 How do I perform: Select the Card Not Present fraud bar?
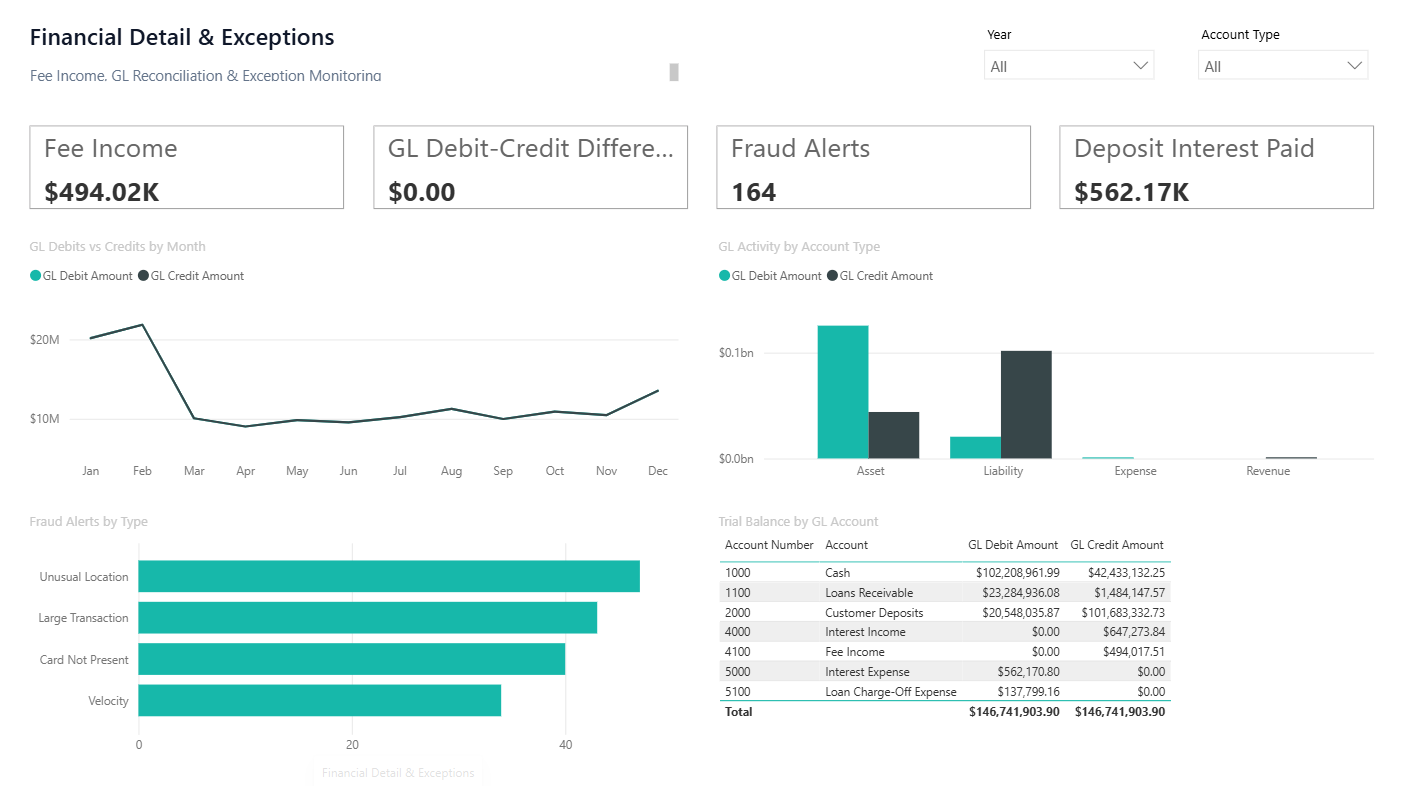[x=352, y=659]
